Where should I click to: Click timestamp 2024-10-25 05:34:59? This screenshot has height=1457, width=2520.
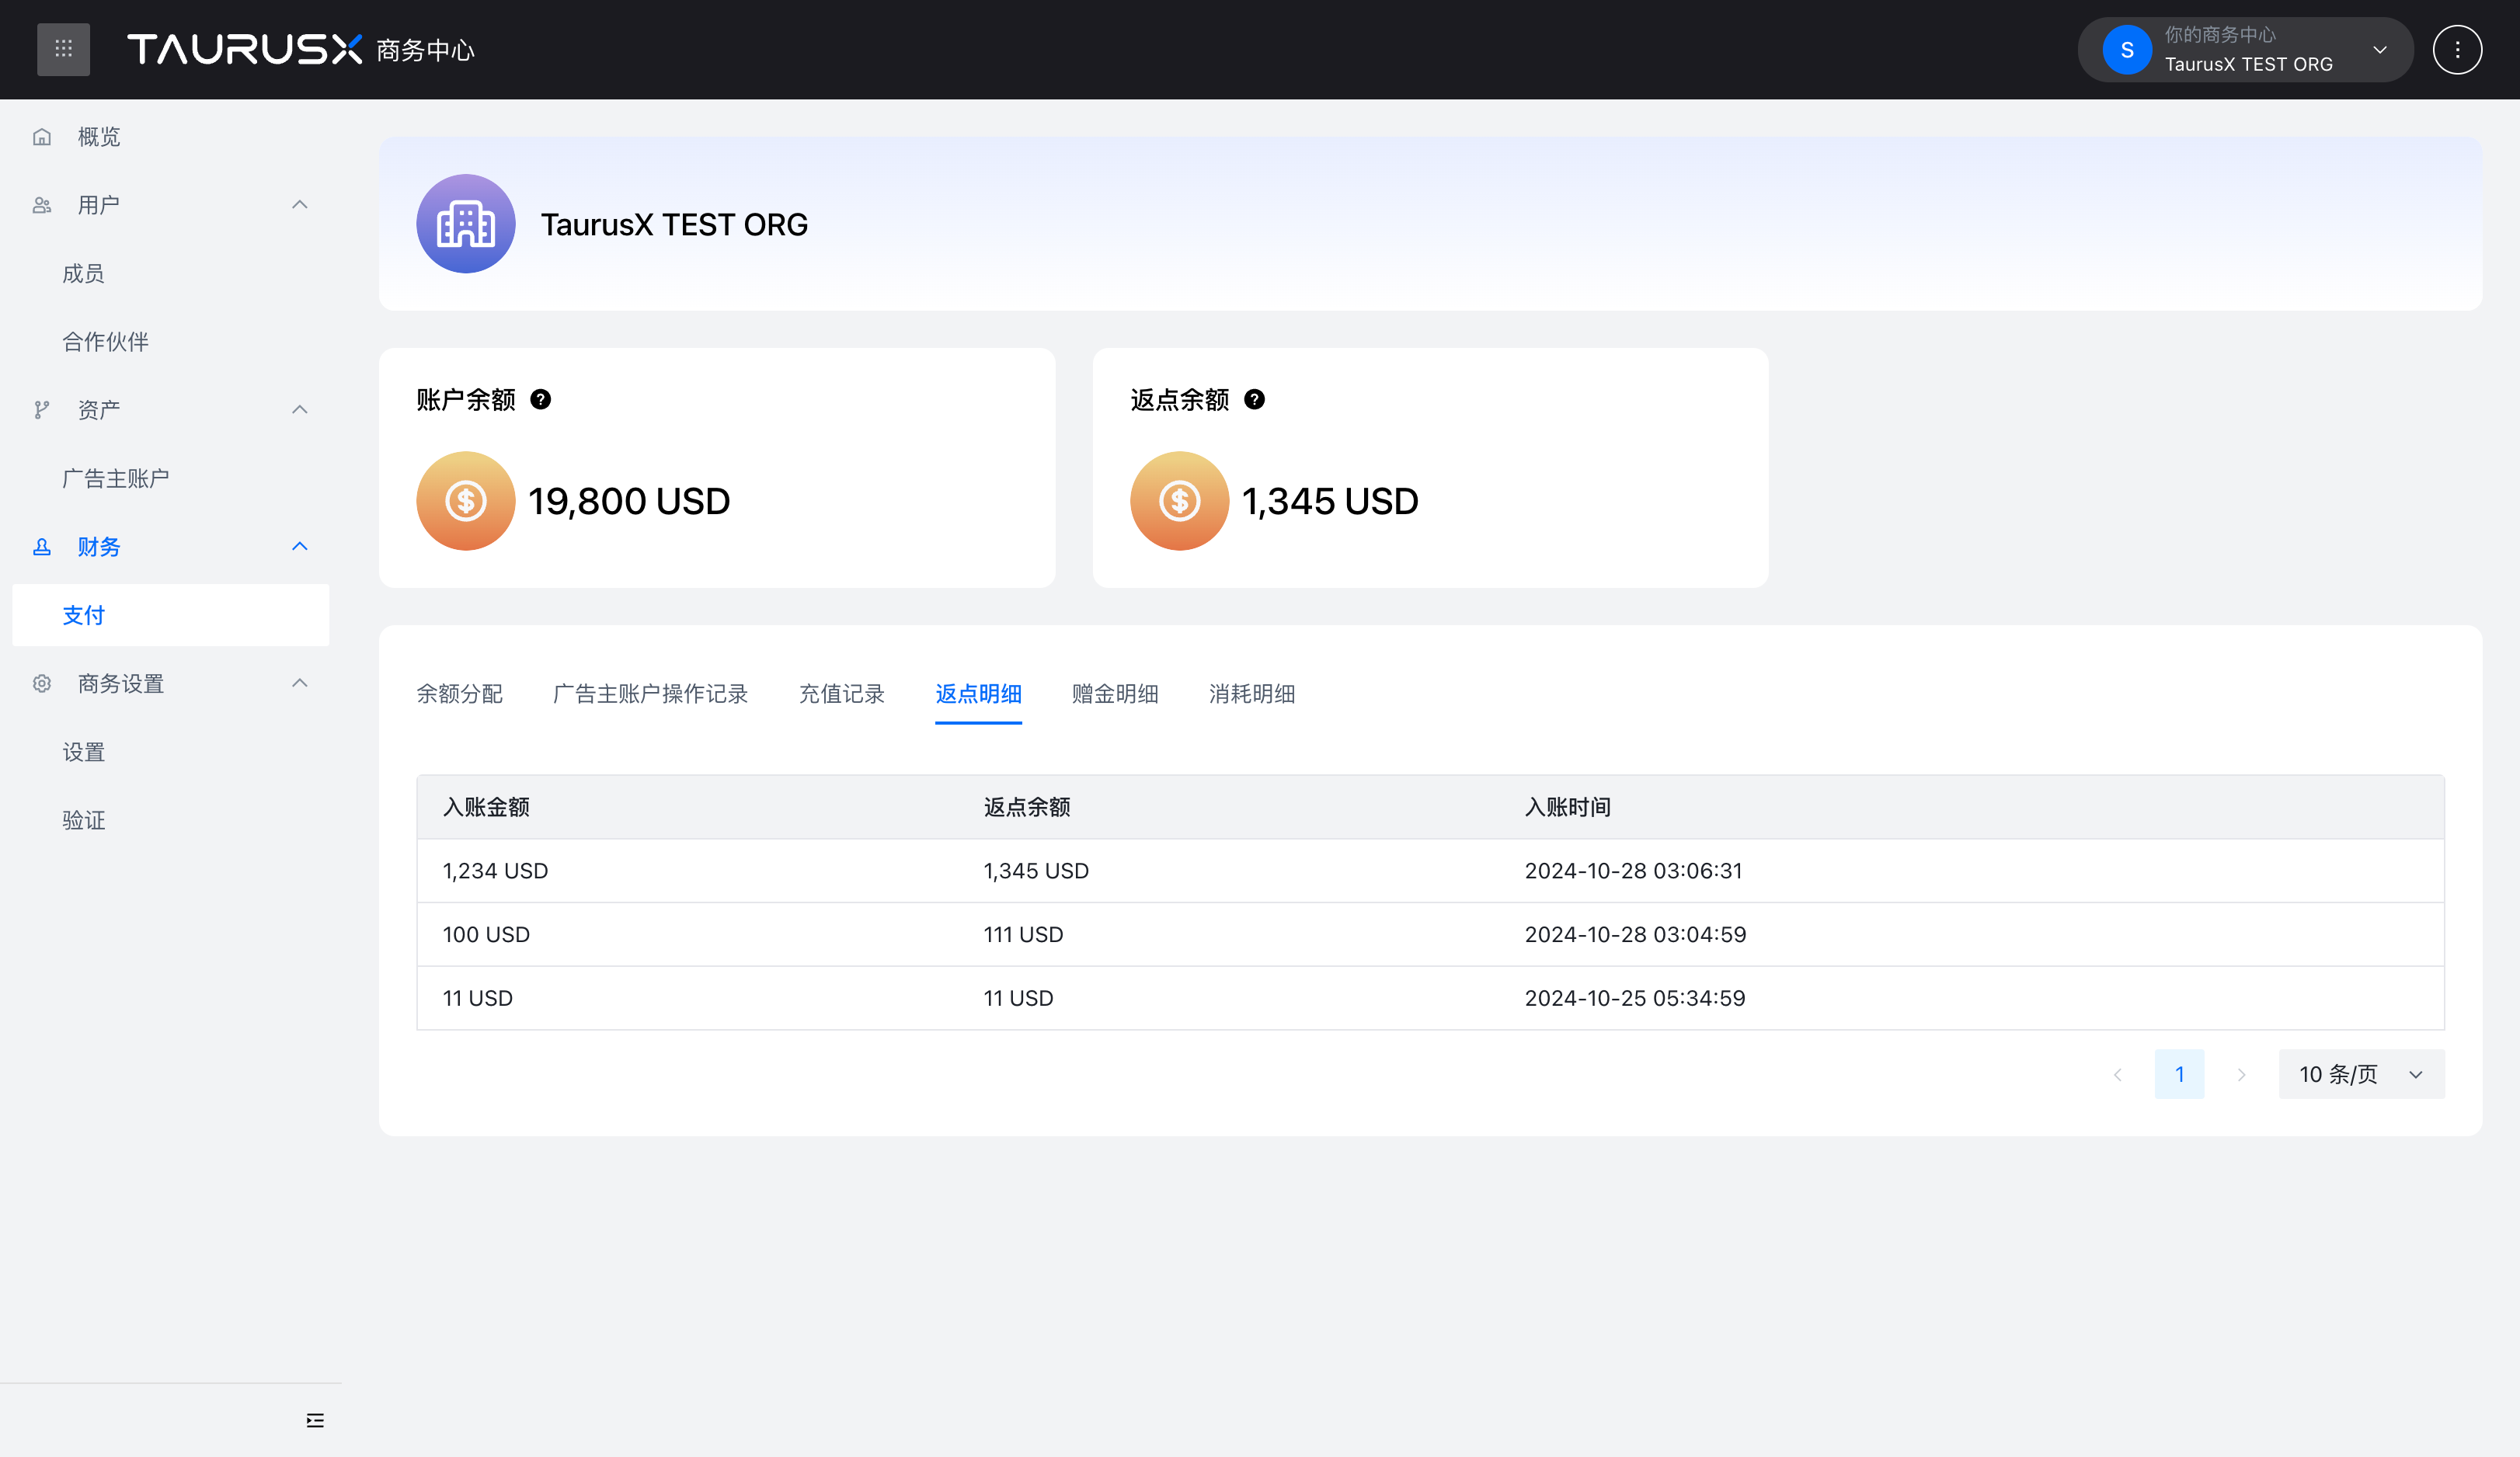pos(1636,999)
